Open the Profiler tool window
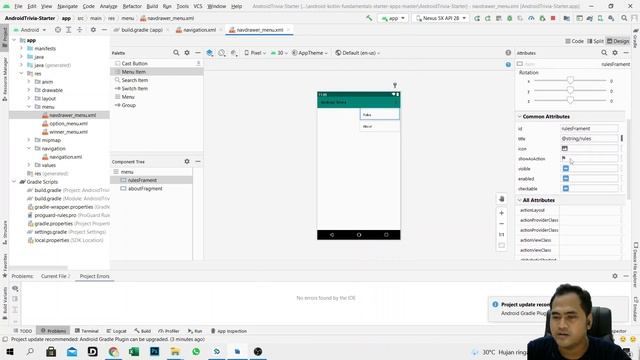Image resolution: width=640 pixels, height=360 pixels. pyautogui.click(x=169, y=331)
